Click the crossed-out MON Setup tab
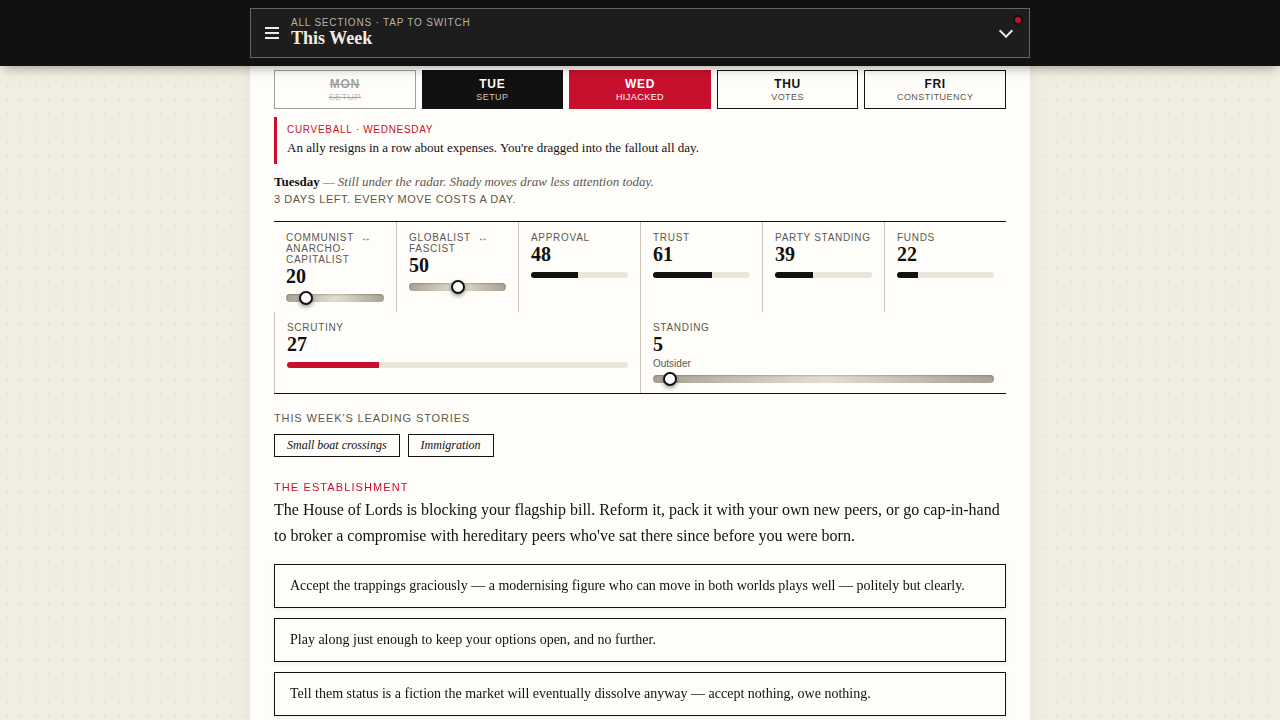Viewport: 1280px width, 720px height. click(345, 89)
